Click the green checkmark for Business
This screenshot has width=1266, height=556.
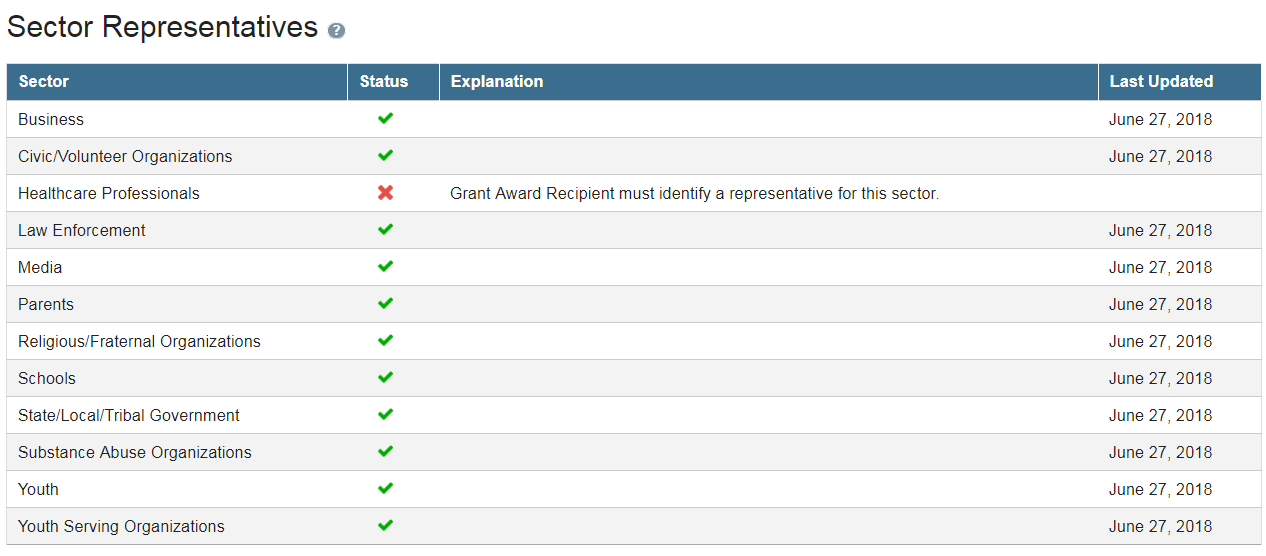(x=385, y=119)
